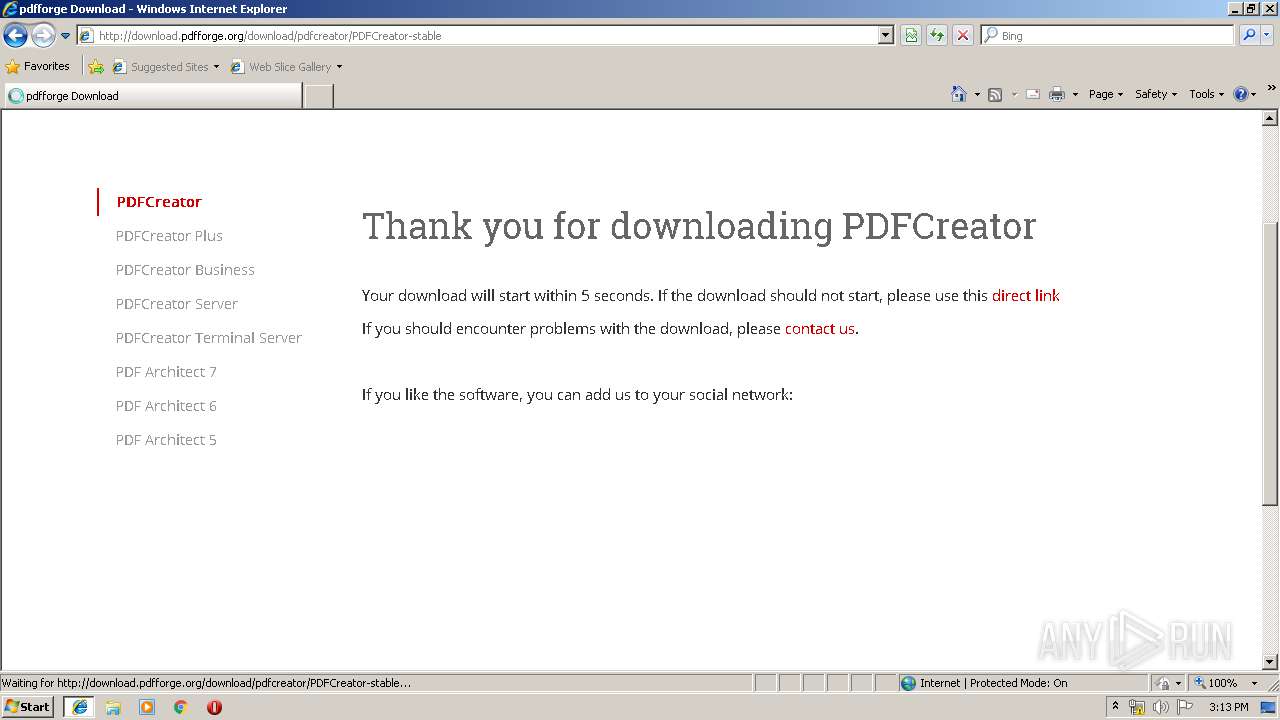This screenshot has height=720, width=1280.
Task: Click the 'contact us' hyperlink
Action: pos(820,329)
